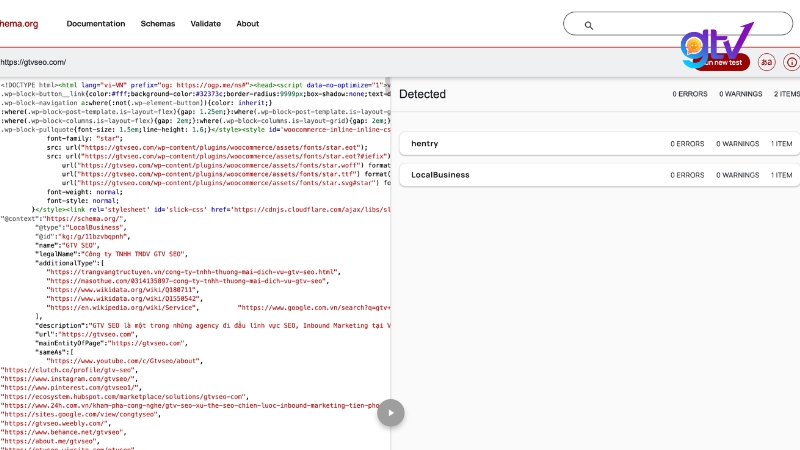Viewport: 800px width, 450px height.
Task: Click the Run new test button
Action: click(722, 62)
